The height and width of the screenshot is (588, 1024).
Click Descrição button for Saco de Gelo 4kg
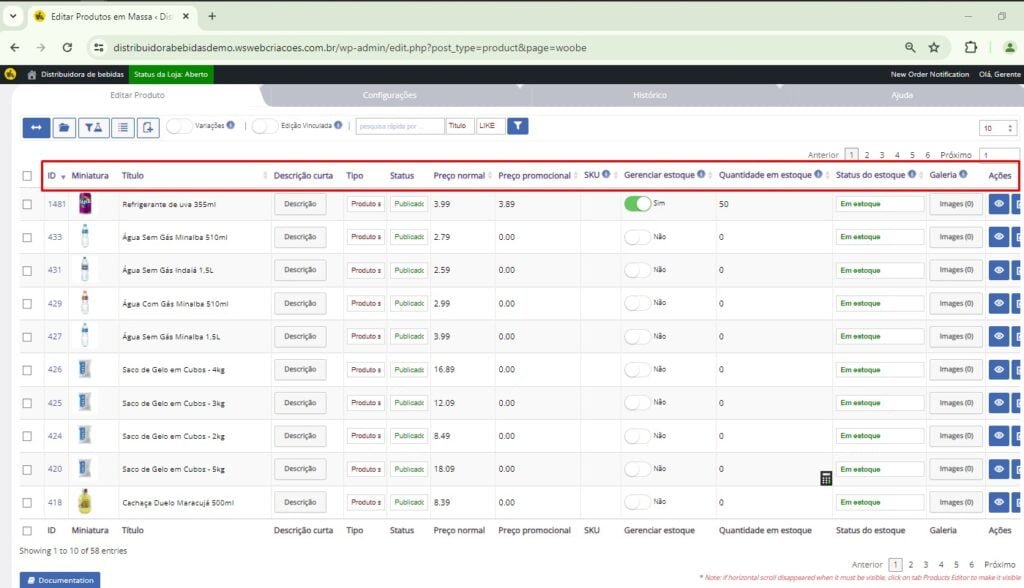(300, 369)
